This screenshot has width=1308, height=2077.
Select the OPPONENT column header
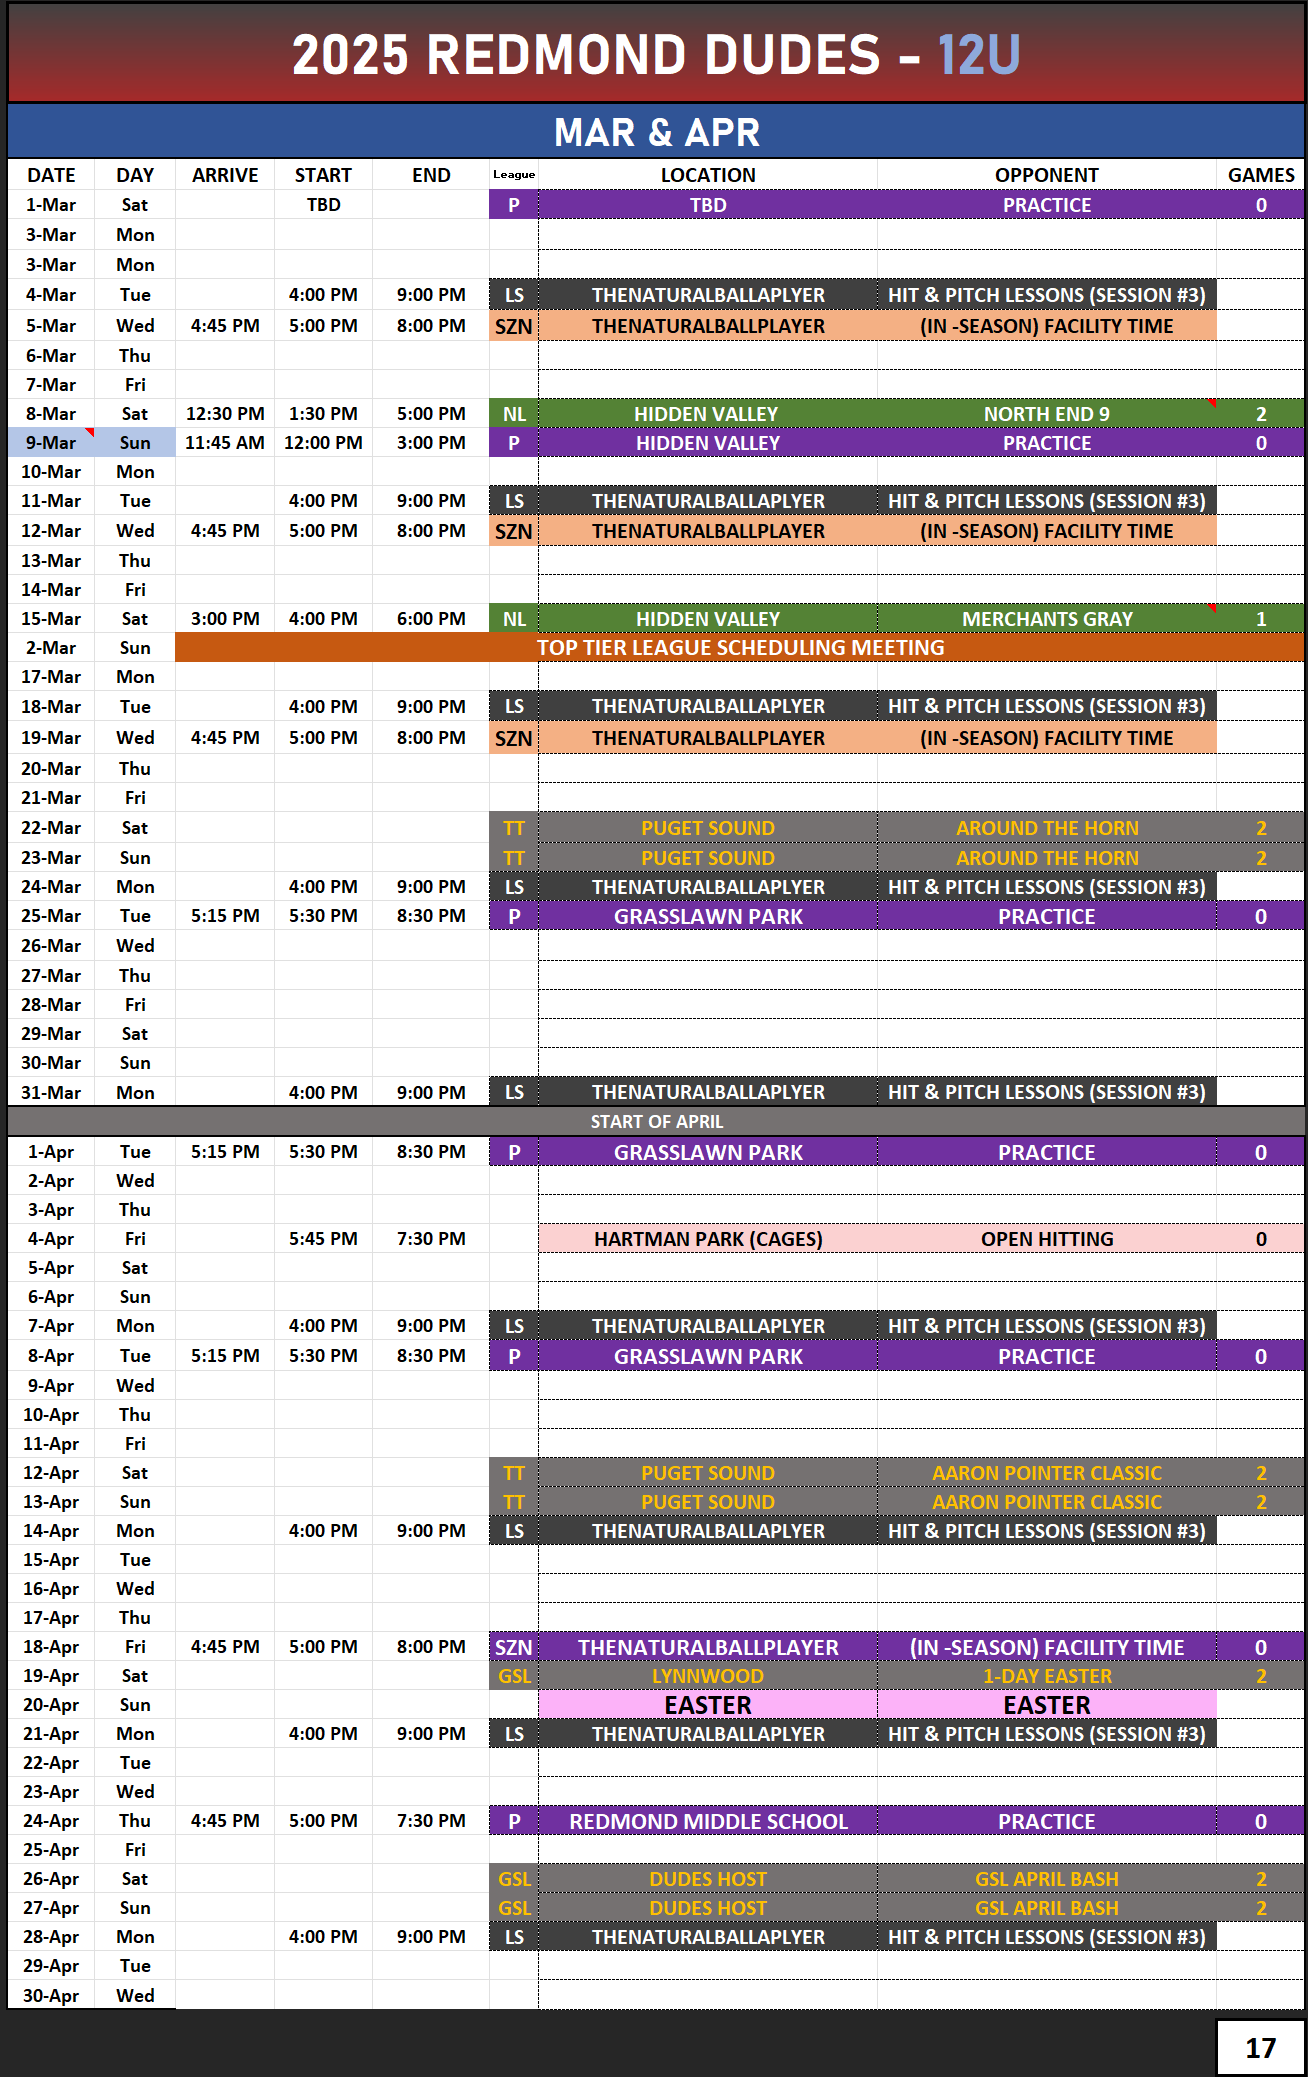(x=1046, y=175)
